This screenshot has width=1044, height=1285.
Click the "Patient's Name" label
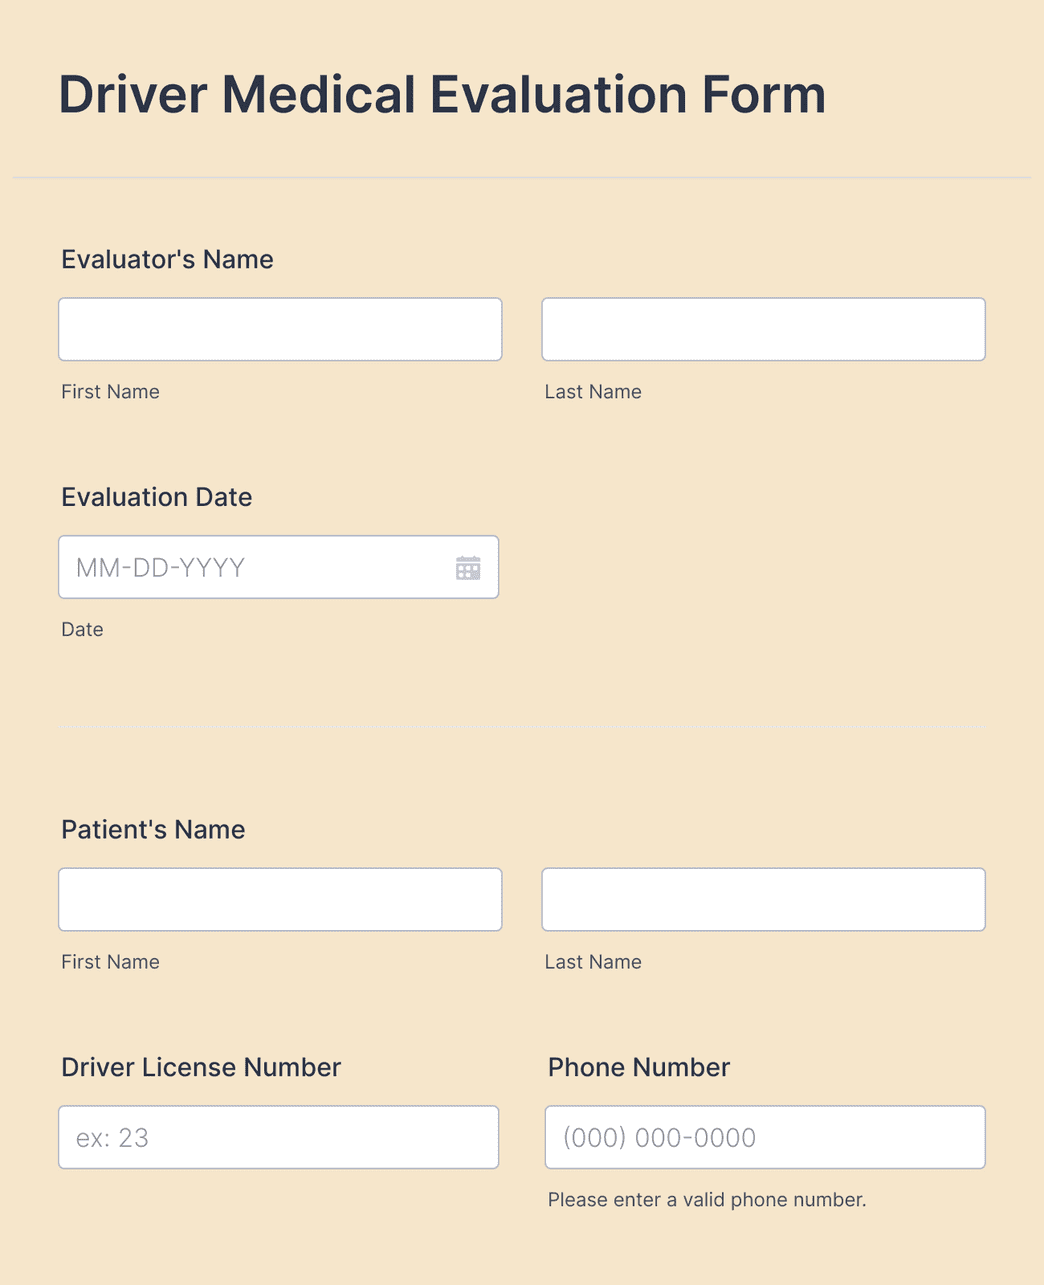153,830
